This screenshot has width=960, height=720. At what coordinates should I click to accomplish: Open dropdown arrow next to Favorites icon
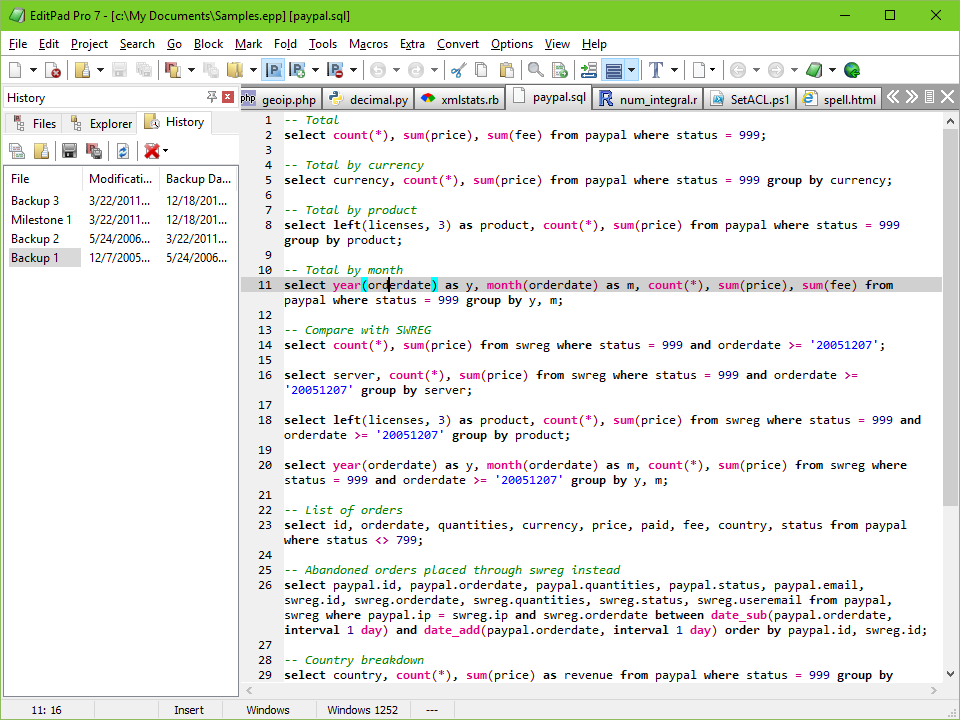252,70
